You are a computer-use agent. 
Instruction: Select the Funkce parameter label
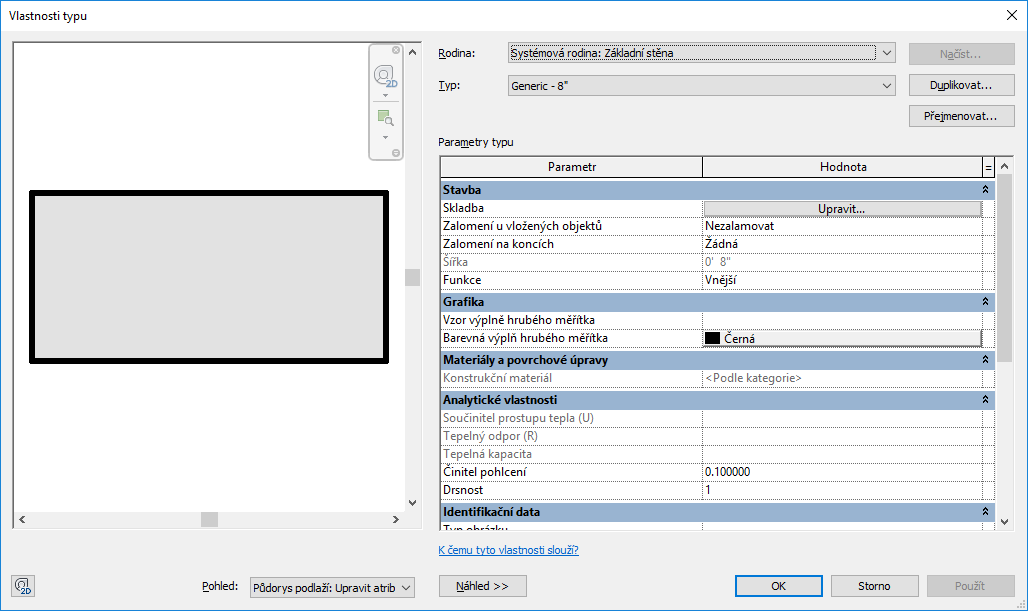click(462, 280)
